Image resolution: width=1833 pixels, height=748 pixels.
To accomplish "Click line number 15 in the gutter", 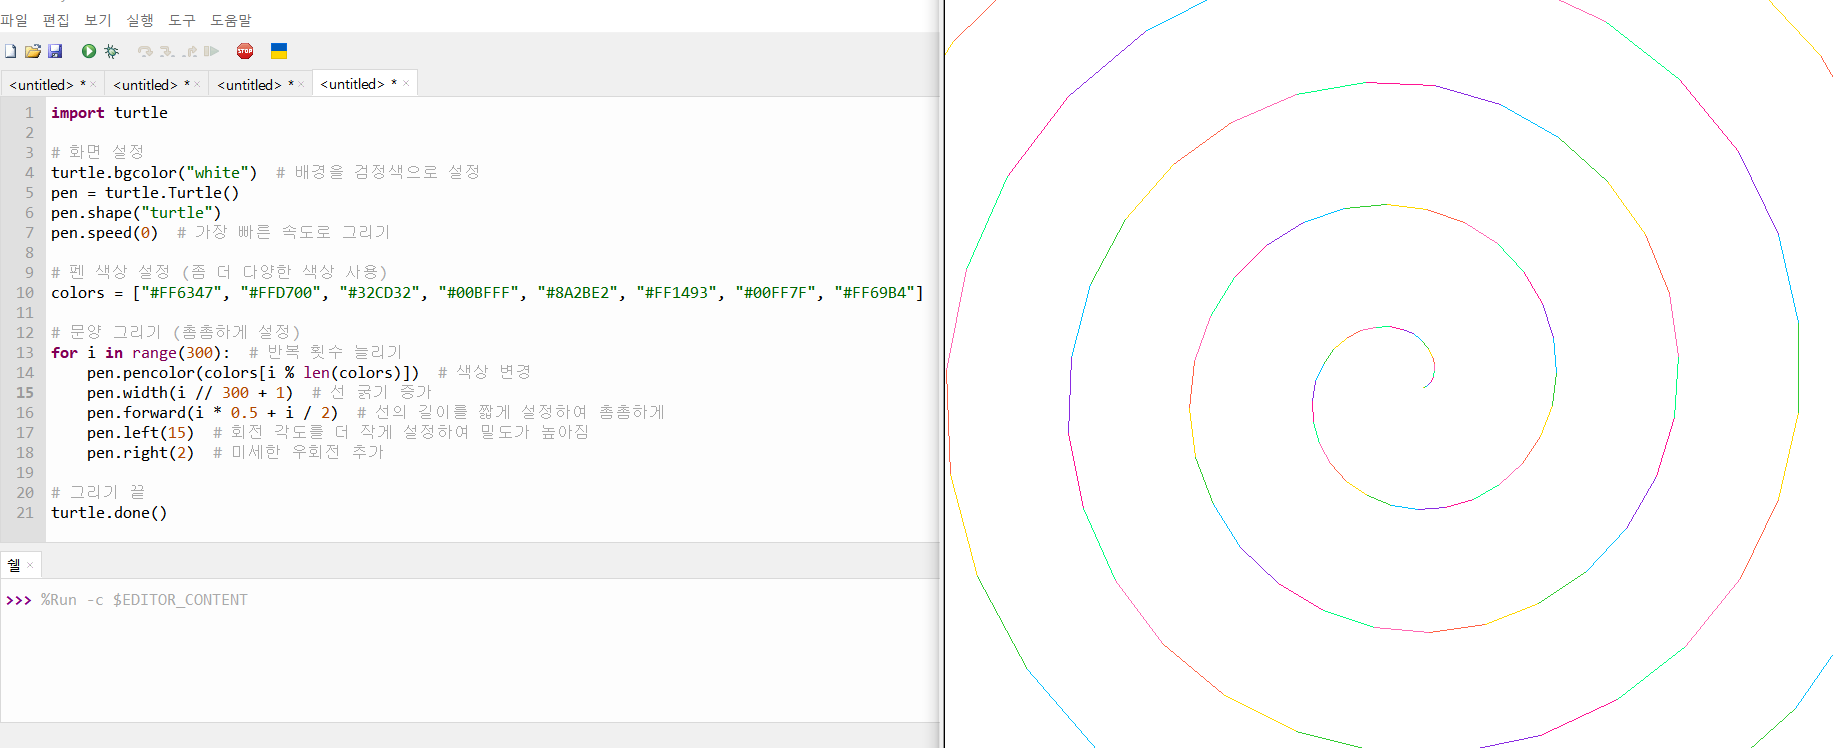I will [x=25, y=393].
